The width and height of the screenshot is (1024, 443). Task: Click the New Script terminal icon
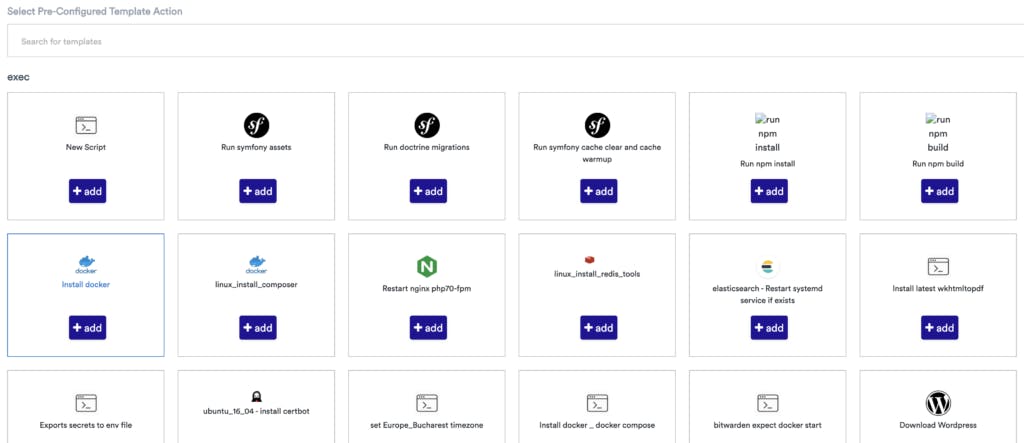click(86, 125)
